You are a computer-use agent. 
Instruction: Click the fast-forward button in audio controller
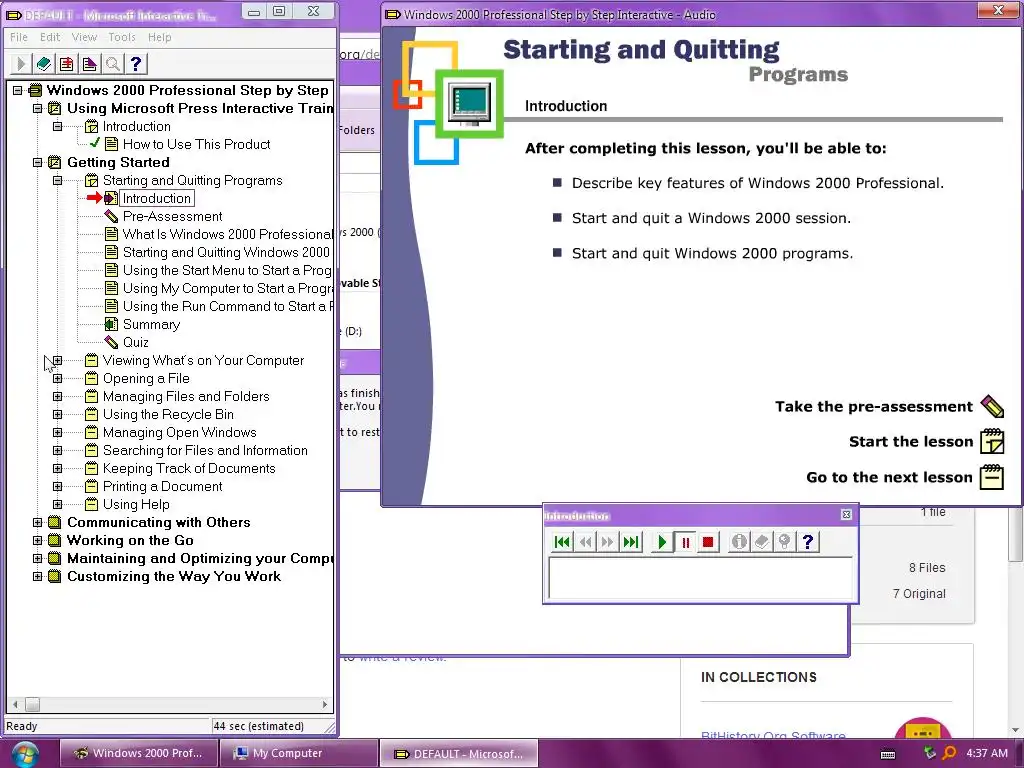click(x=608, y=542)
